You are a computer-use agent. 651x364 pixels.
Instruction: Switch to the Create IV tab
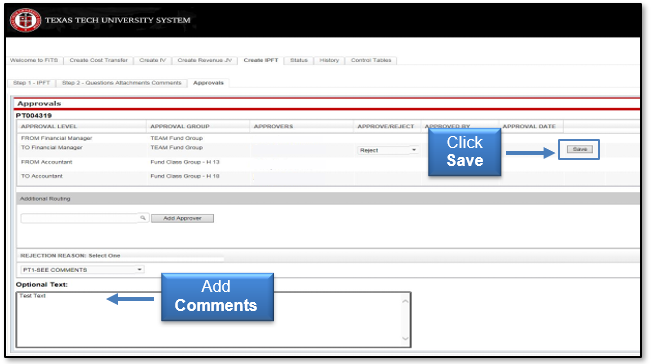[x=152, y=60]
